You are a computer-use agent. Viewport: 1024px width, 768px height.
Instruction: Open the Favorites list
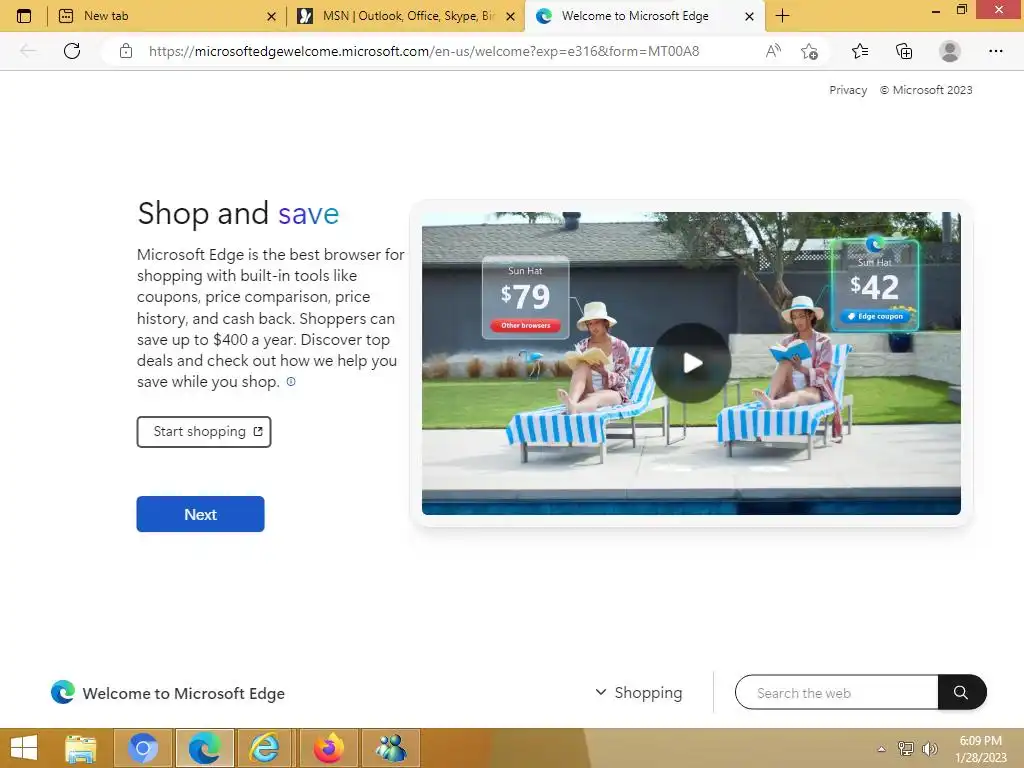pyautogui.click(x=860, y=51)
